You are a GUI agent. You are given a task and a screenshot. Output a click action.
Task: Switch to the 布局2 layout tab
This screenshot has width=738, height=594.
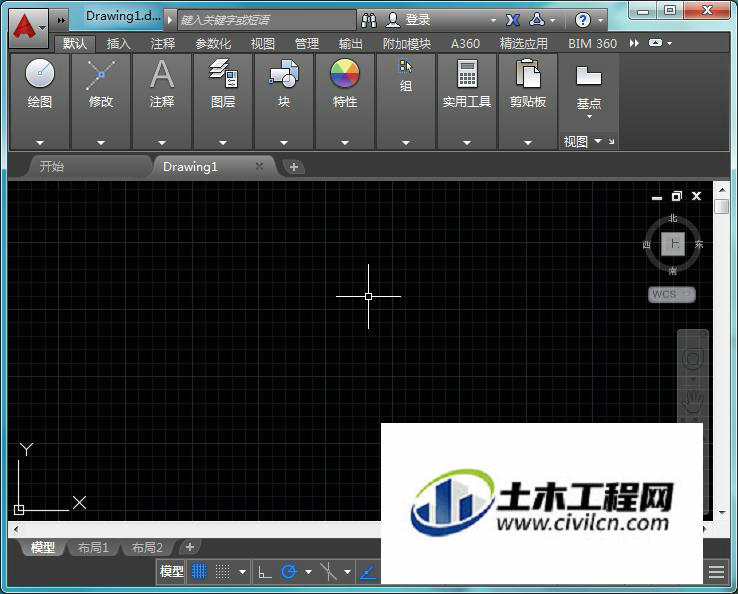pyautogui.click(x=147, y=547)
